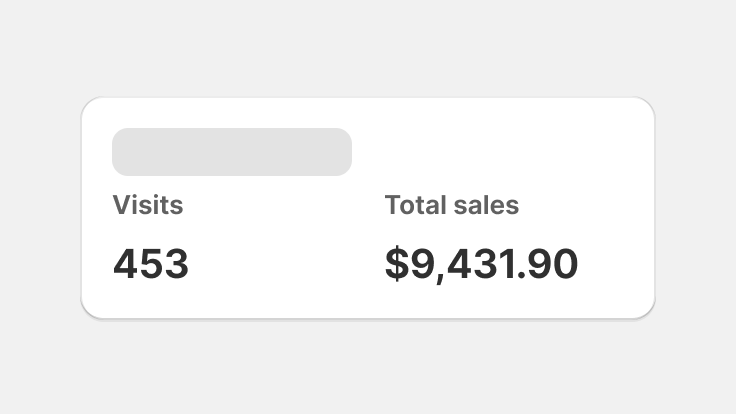Click the digit 4 in 453
The height and width of the screenshot is (414, 736).
(x=125, y=264)
